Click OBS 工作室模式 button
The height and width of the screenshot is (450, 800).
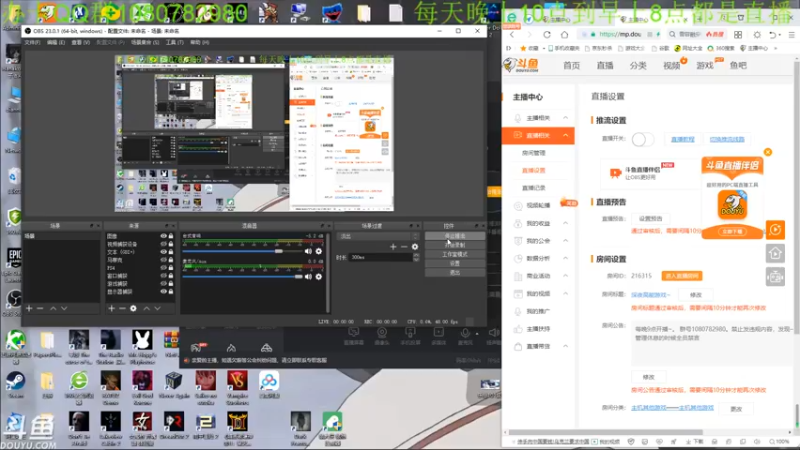[x=455, y=254]
